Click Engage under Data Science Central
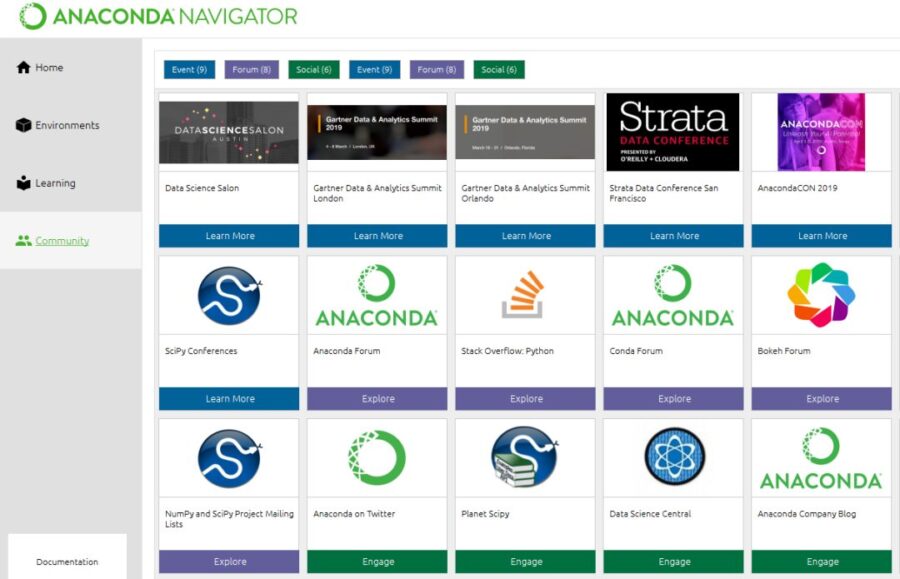Viewport: 900px width, 579px height. click(673, 562)
